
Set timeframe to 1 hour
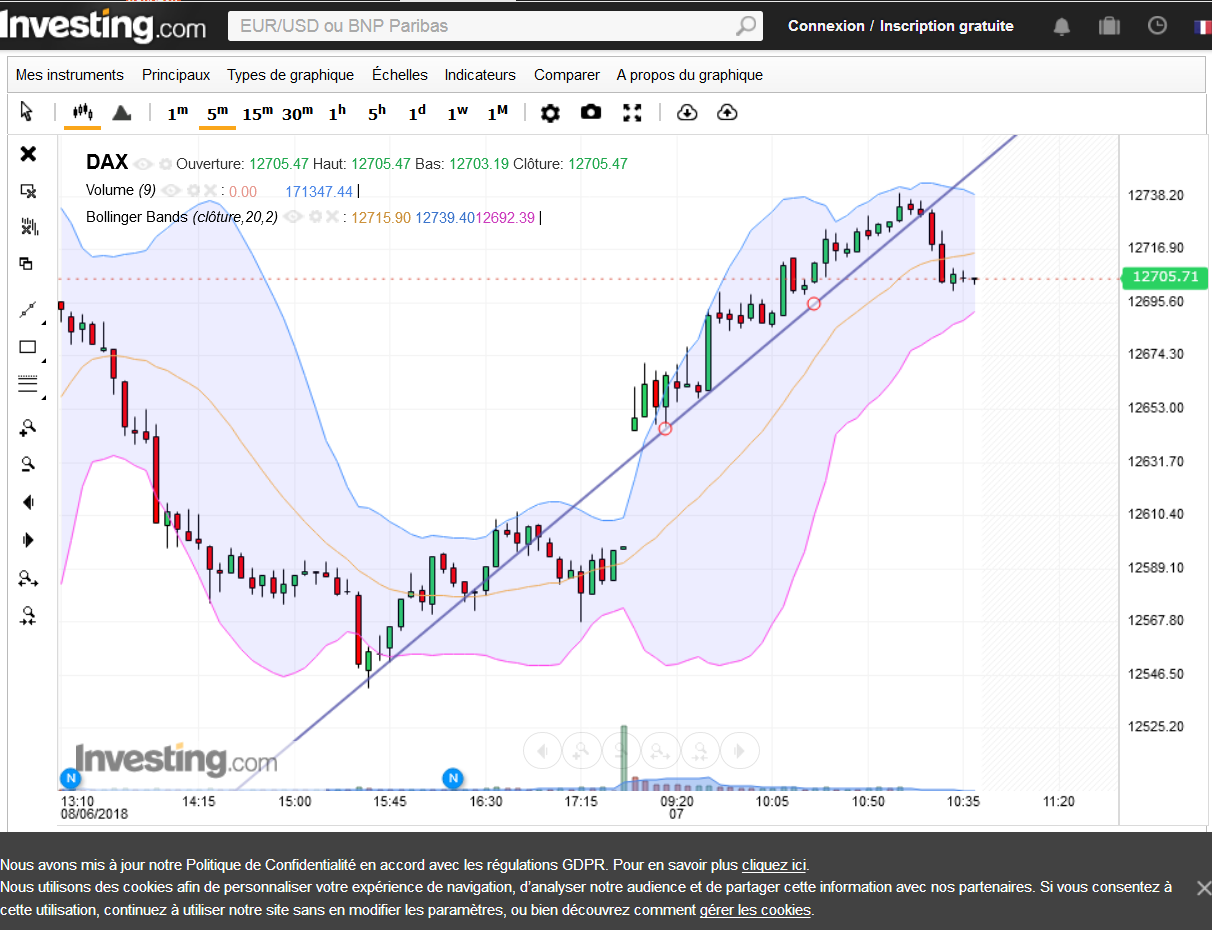(x=337, y=113)
